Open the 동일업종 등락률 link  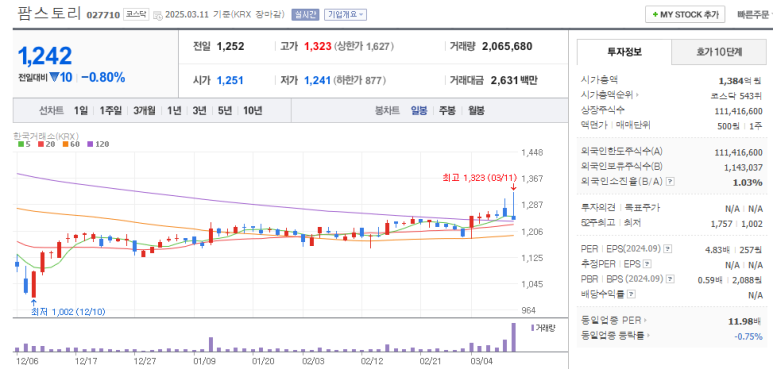tap(616, 336)
